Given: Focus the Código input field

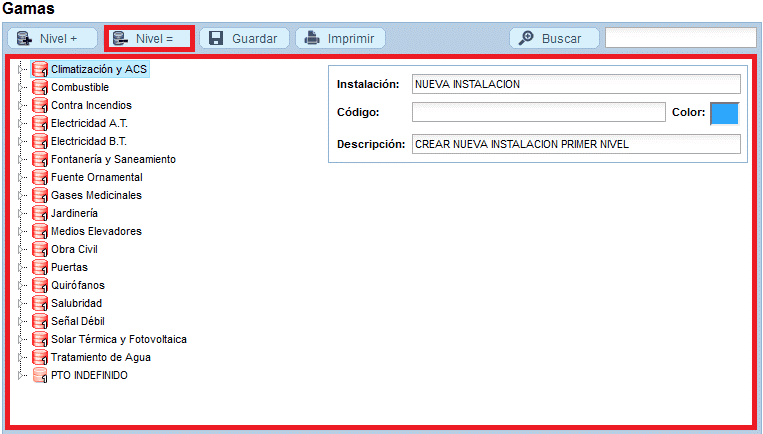Looking at the screenshot, I should (x=538, y=112).
